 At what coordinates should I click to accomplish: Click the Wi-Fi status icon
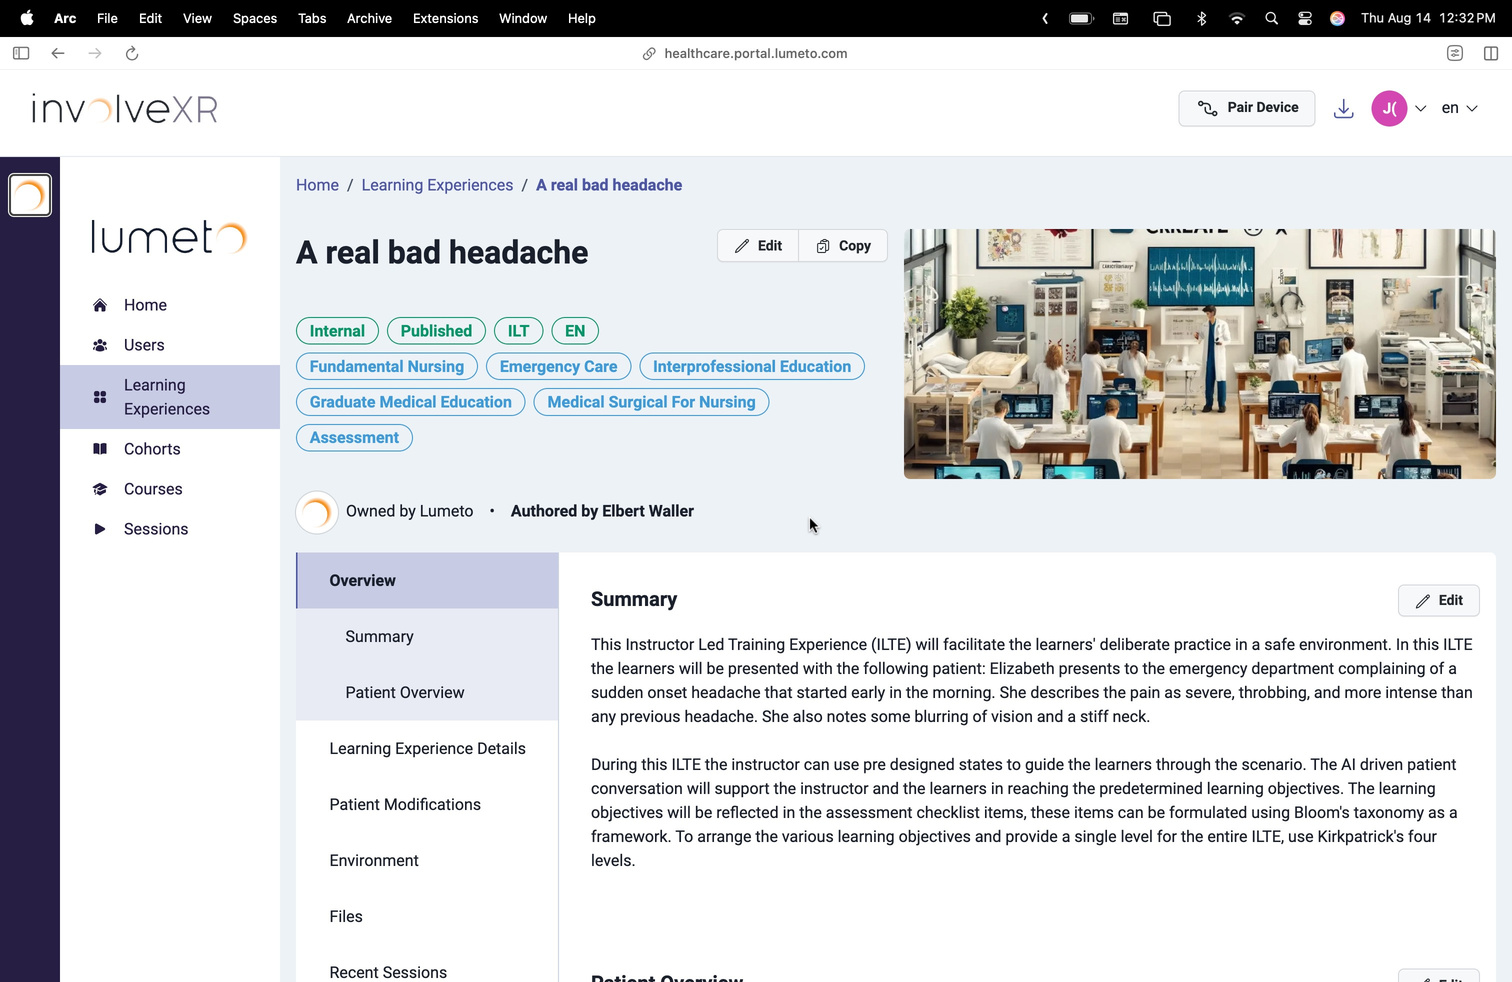1237,18
